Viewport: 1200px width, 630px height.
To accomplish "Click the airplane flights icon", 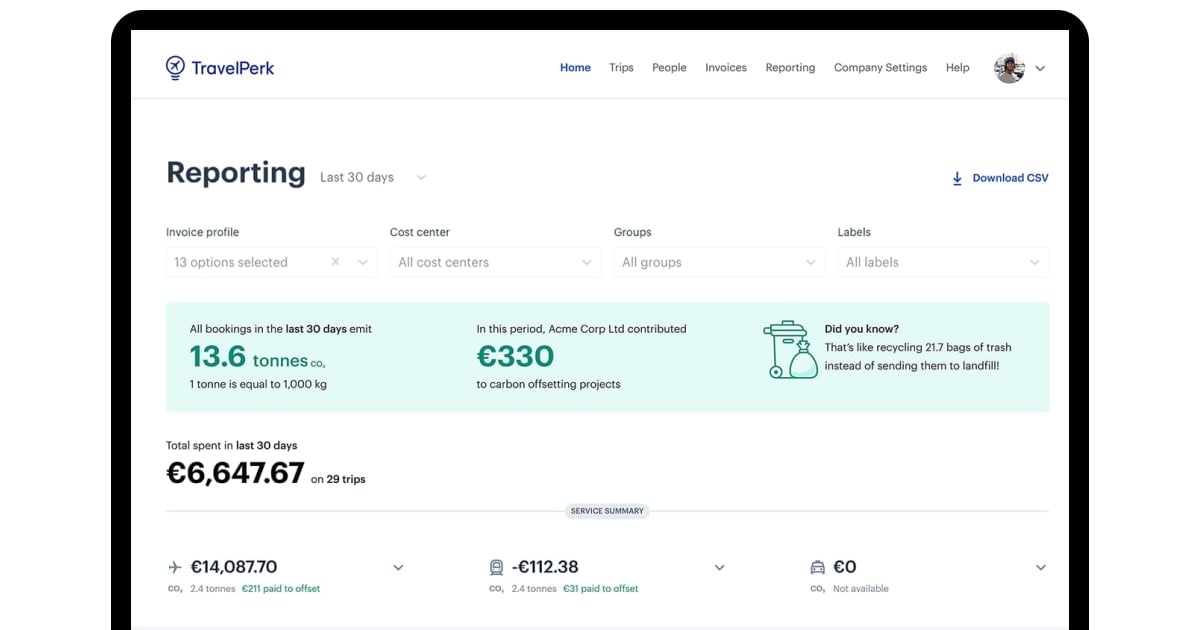I will tap(176, 567).
